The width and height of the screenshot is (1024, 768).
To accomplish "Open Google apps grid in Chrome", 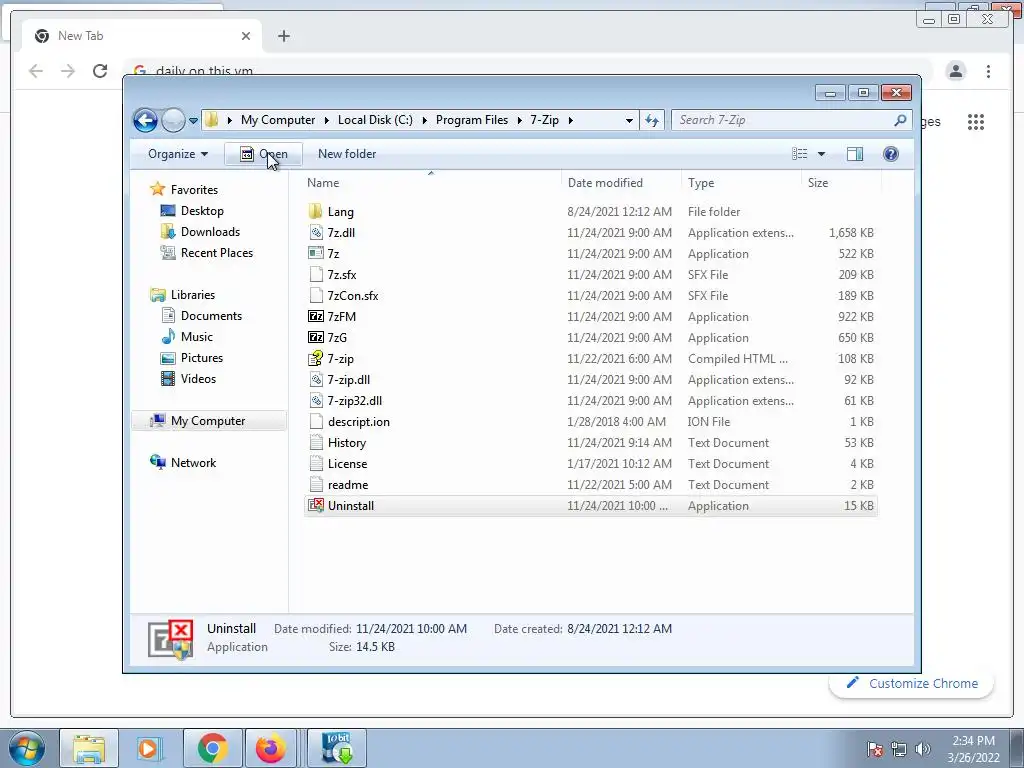I will (x=976, y=121).
